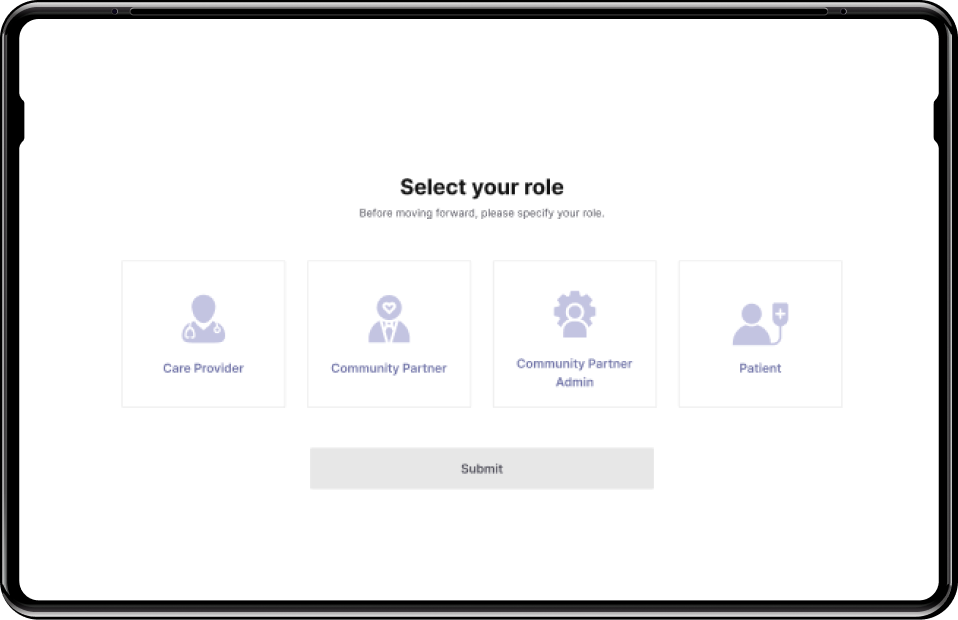958x620 pixels.
Task: Click the suited person Community Partner icon
Action: click(x=389, y=320)
